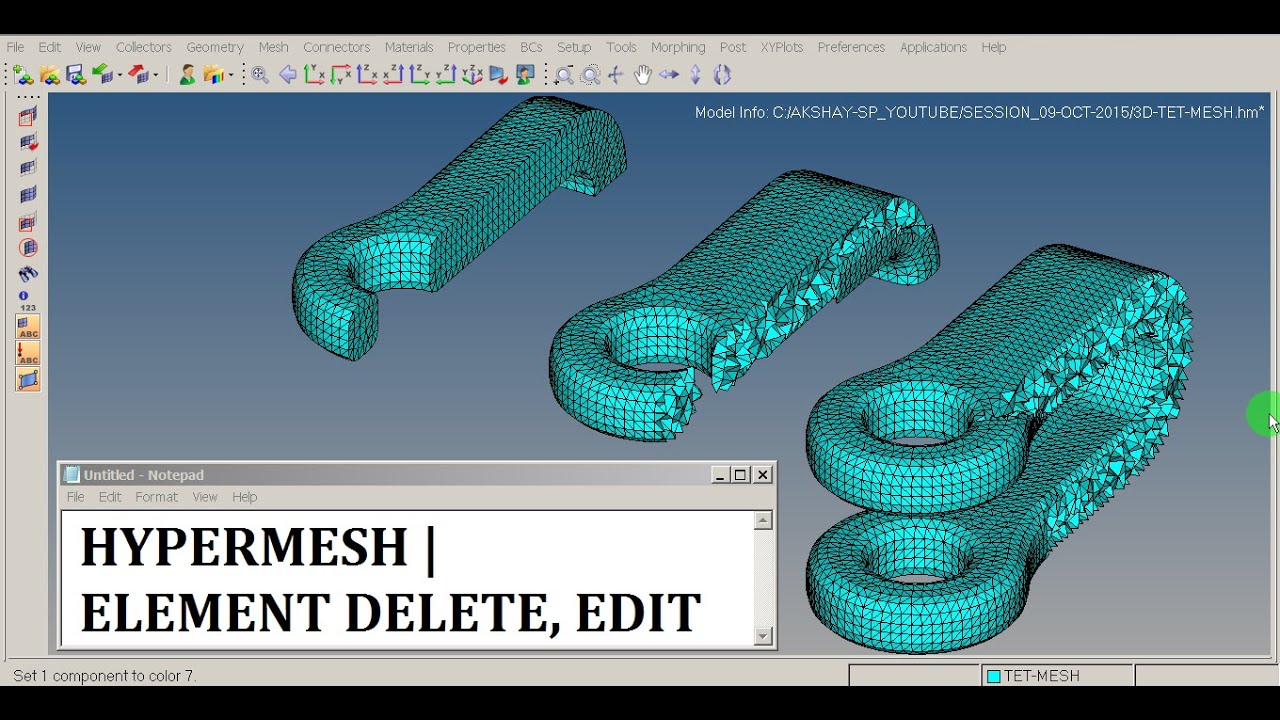Click the blue surface handles icon

coord(28,379)
